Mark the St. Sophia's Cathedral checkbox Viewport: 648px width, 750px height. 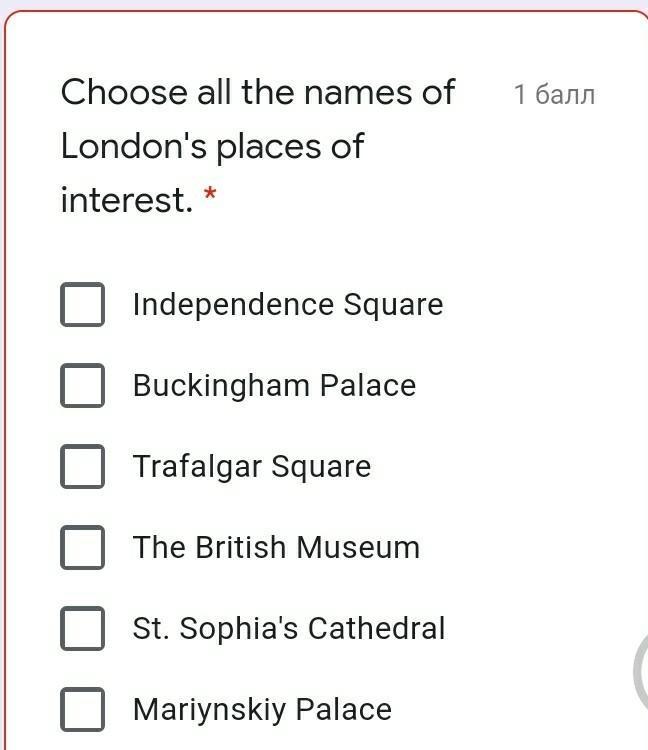tap(82, 629)
